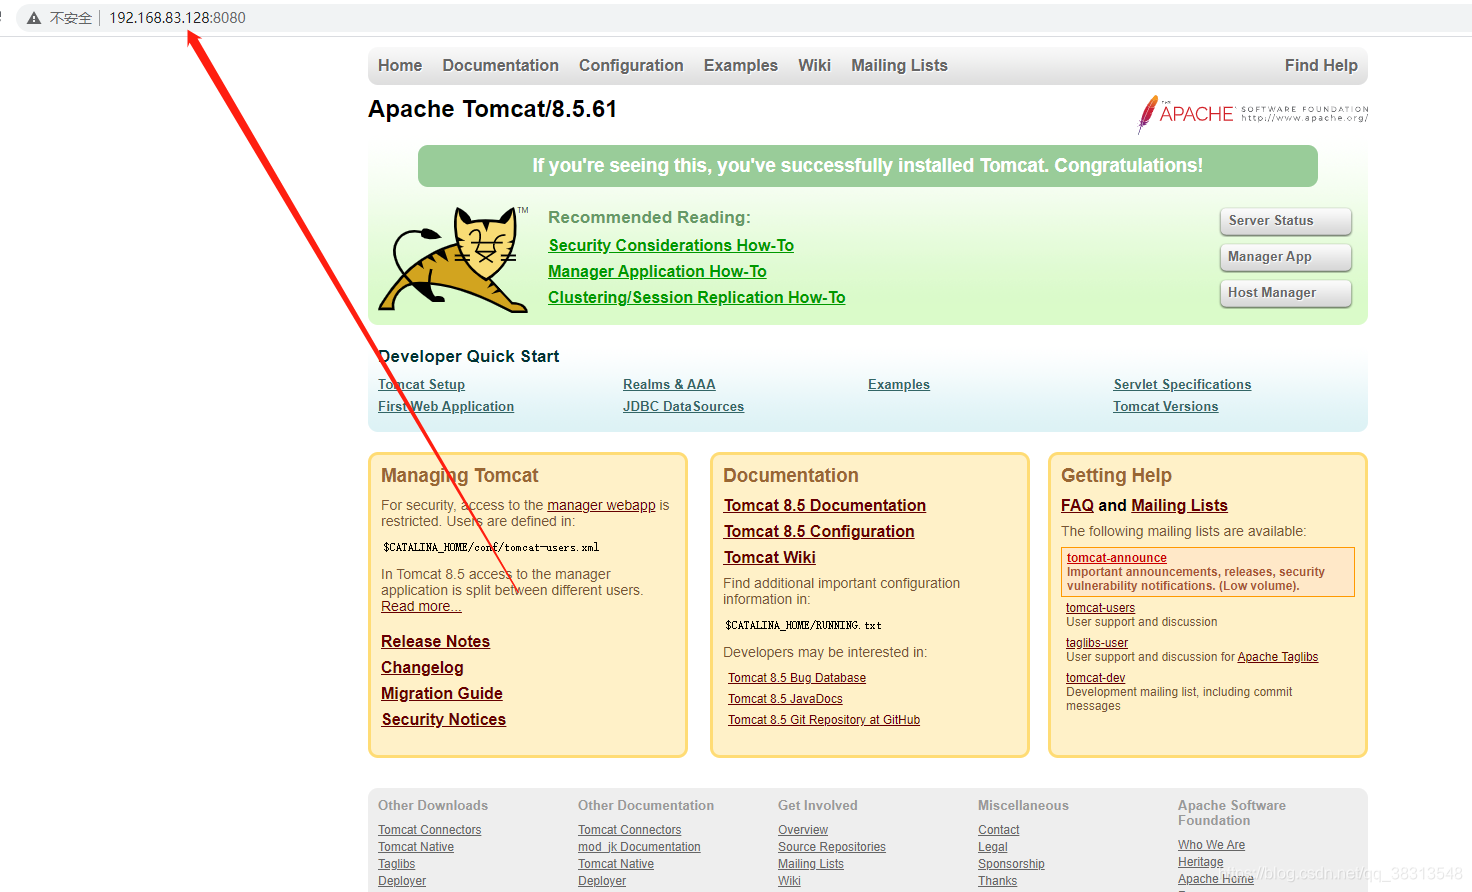Click the insecure-site warning triangle icon
The width and height of the screenshot is (1472, 892).
[34, 18]
